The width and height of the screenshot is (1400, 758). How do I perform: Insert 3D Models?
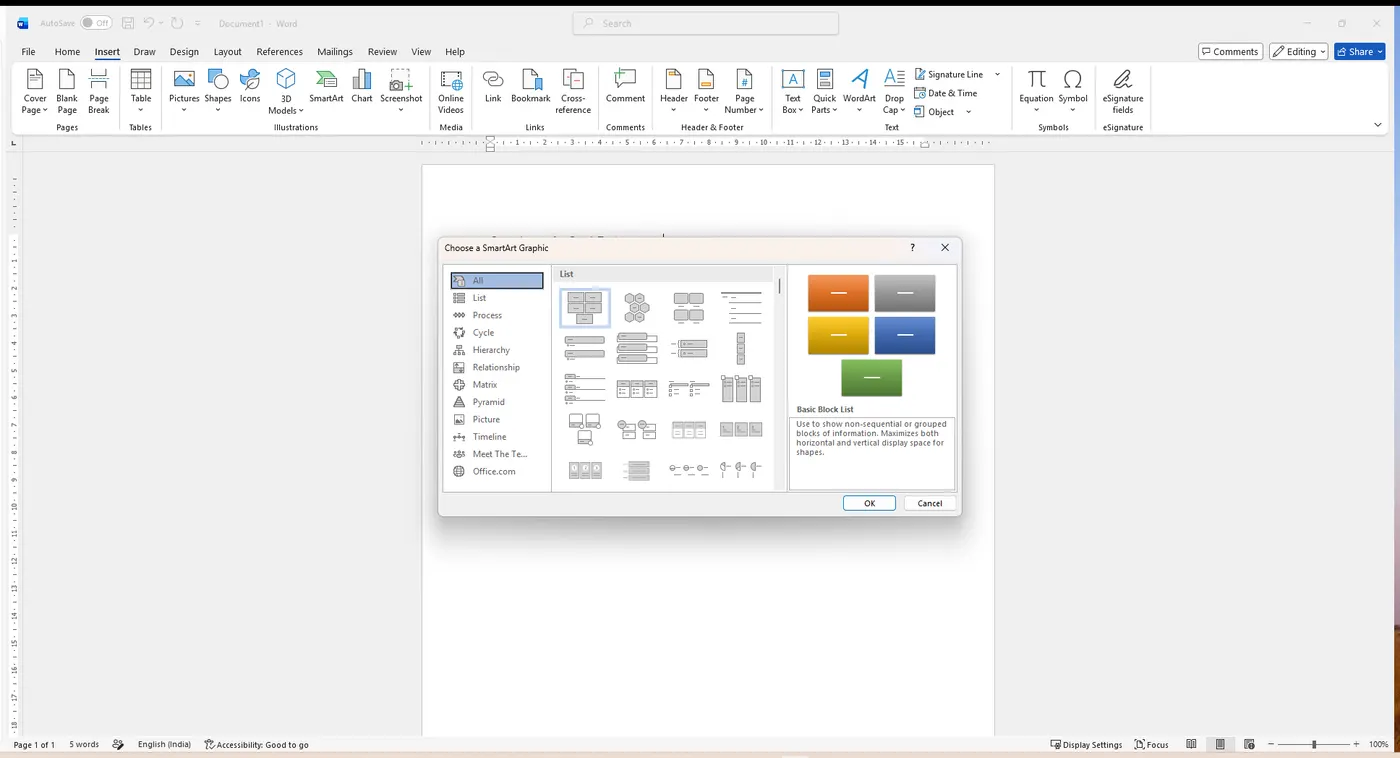click(286, 91)
